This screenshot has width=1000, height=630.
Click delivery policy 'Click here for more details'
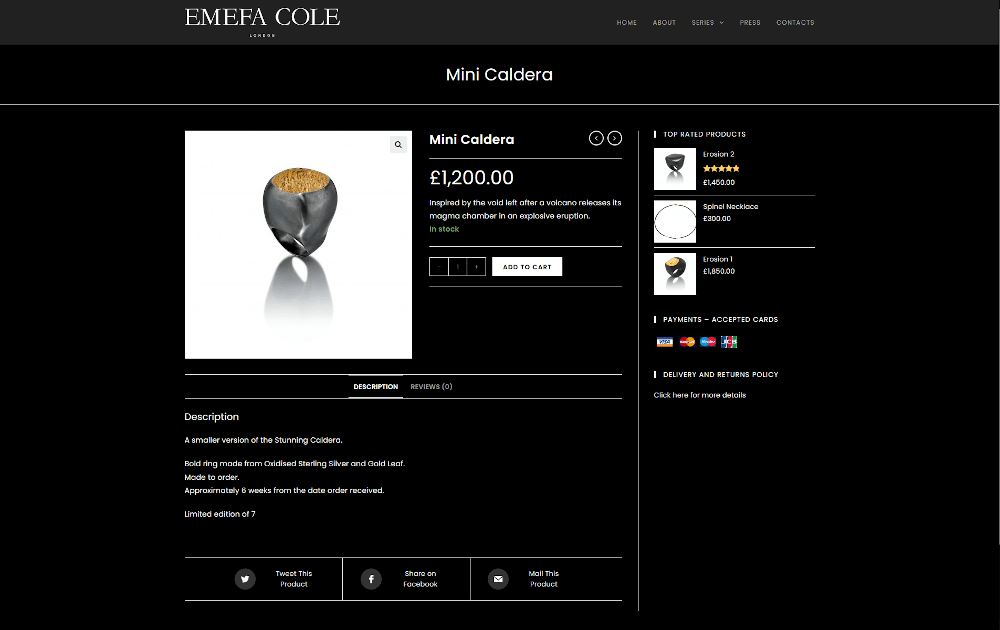[700, 395]
